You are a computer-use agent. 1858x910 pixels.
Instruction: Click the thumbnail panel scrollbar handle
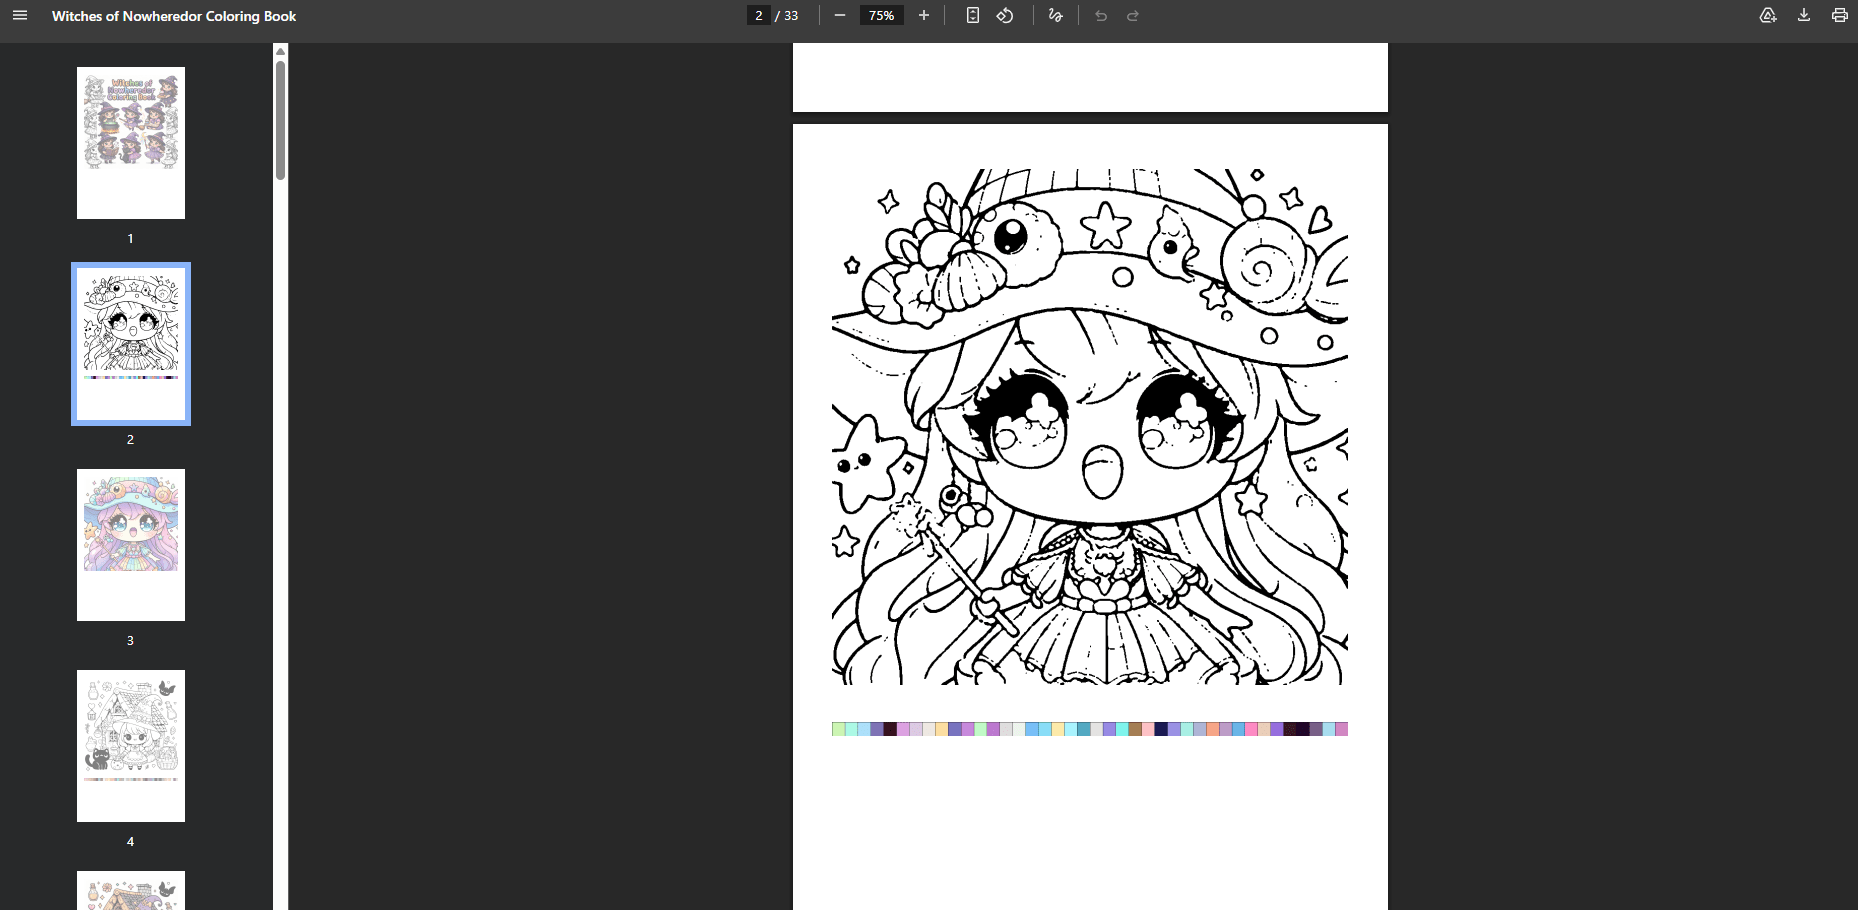[280, 120]
